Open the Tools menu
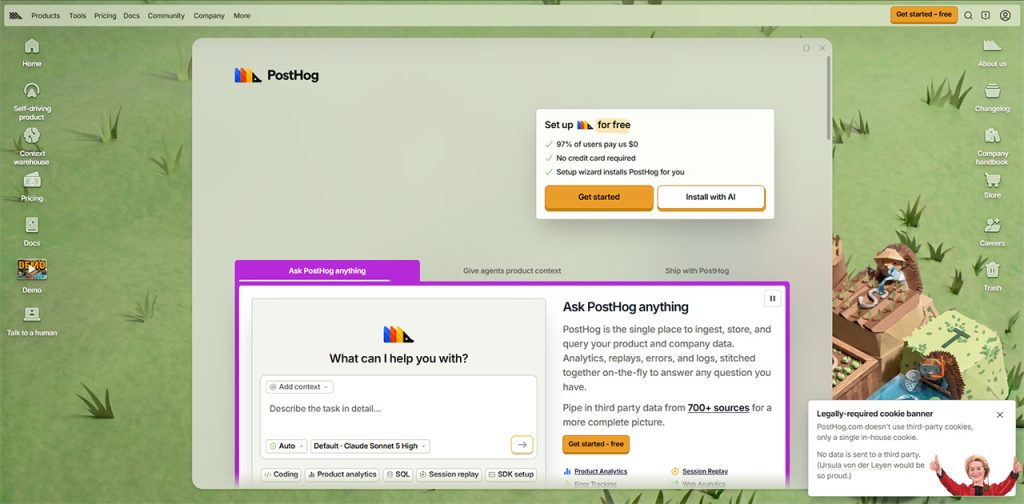The width and height of the screenshot is (1024, 504). (78, 16)
